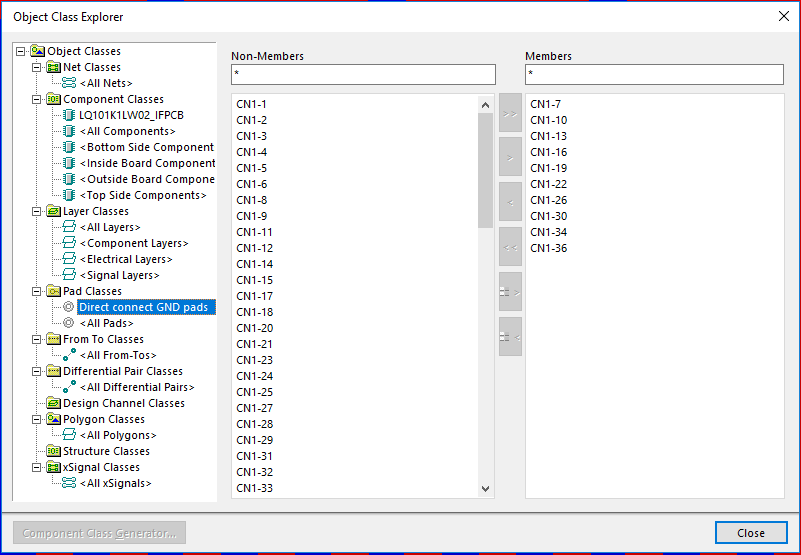Click the All Layers layer icon
This screenshot has width=801, height=555.
click(69, 227)
